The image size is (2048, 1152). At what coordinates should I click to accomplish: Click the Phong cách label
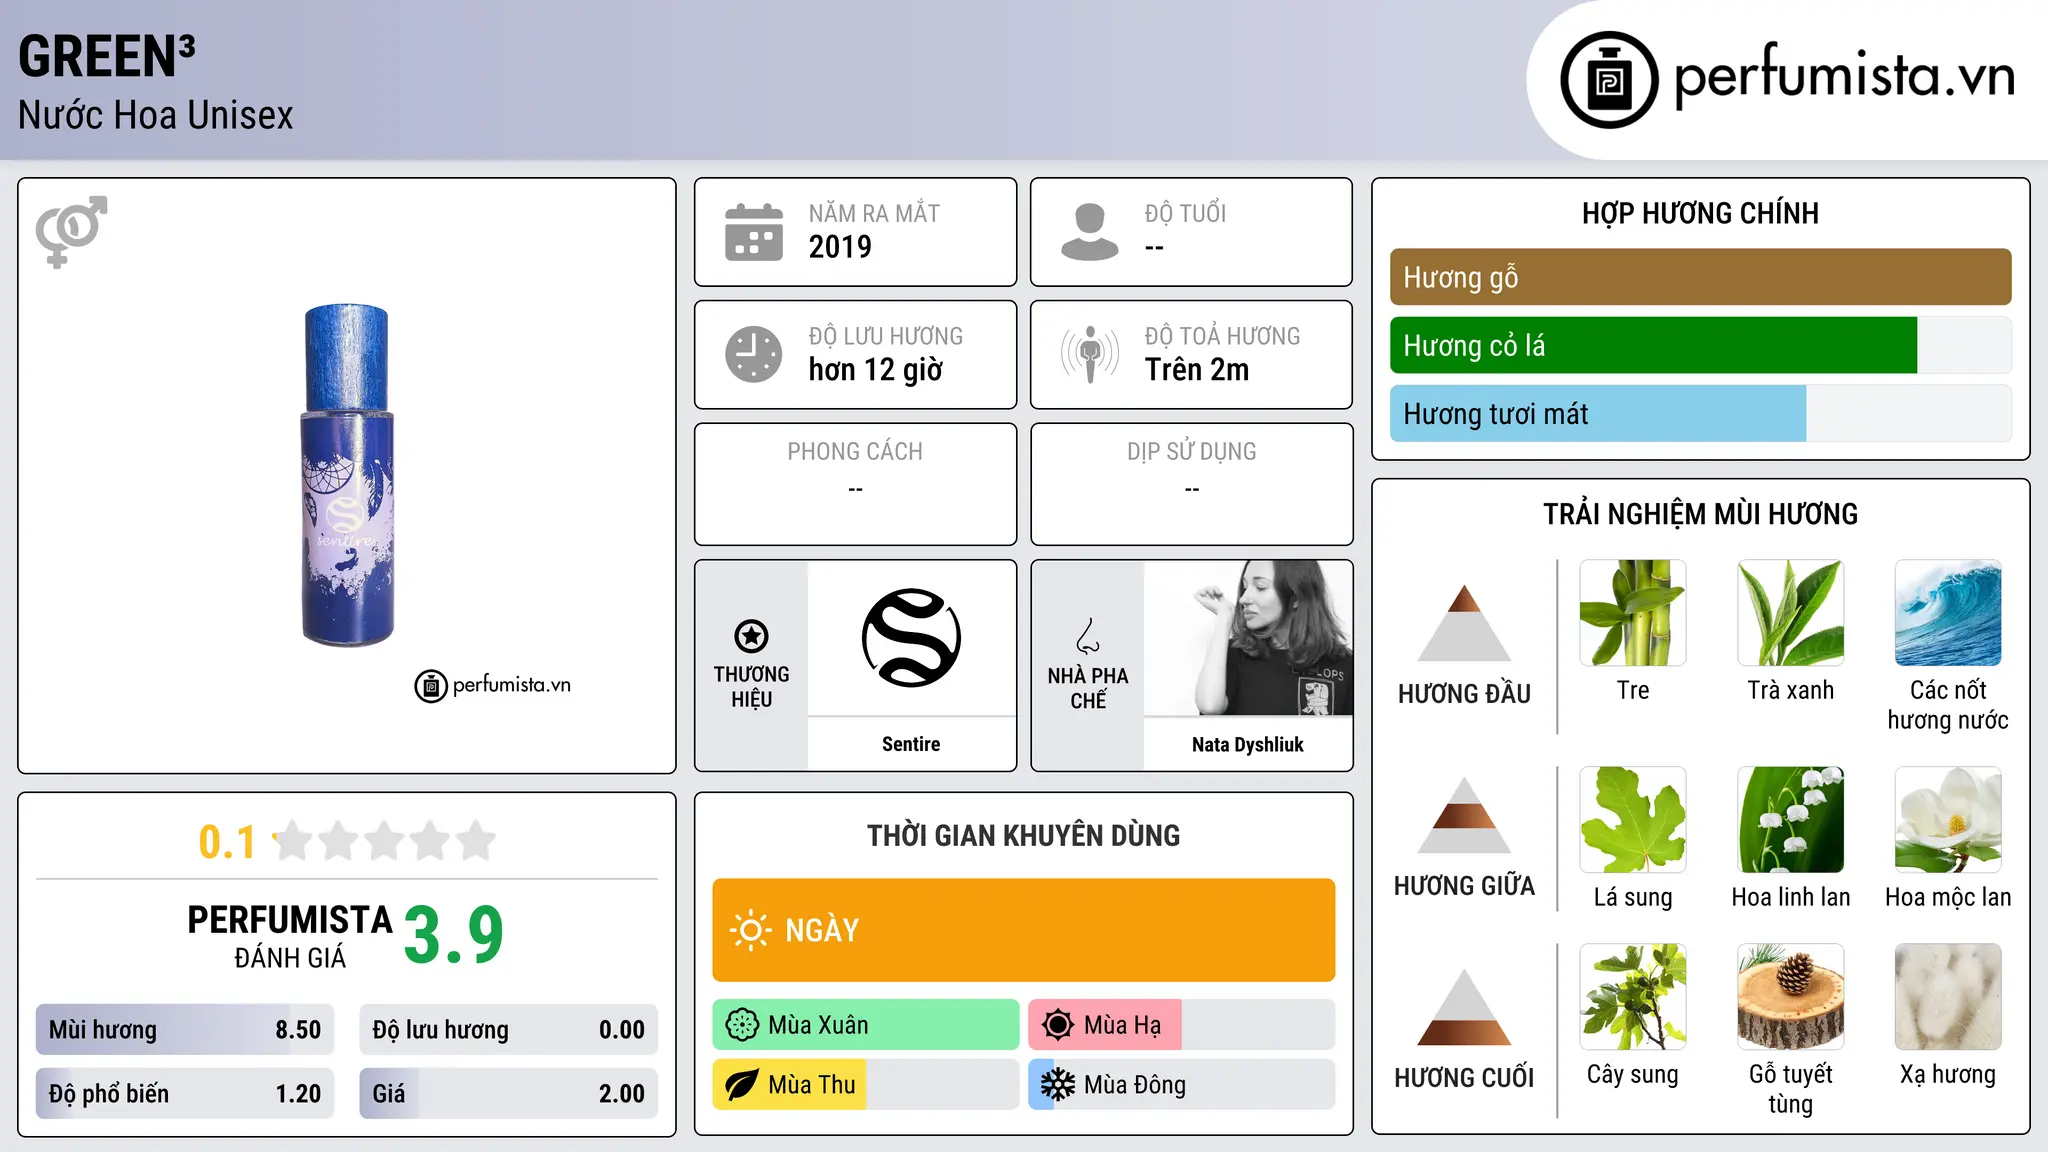(x=855, y=452)
